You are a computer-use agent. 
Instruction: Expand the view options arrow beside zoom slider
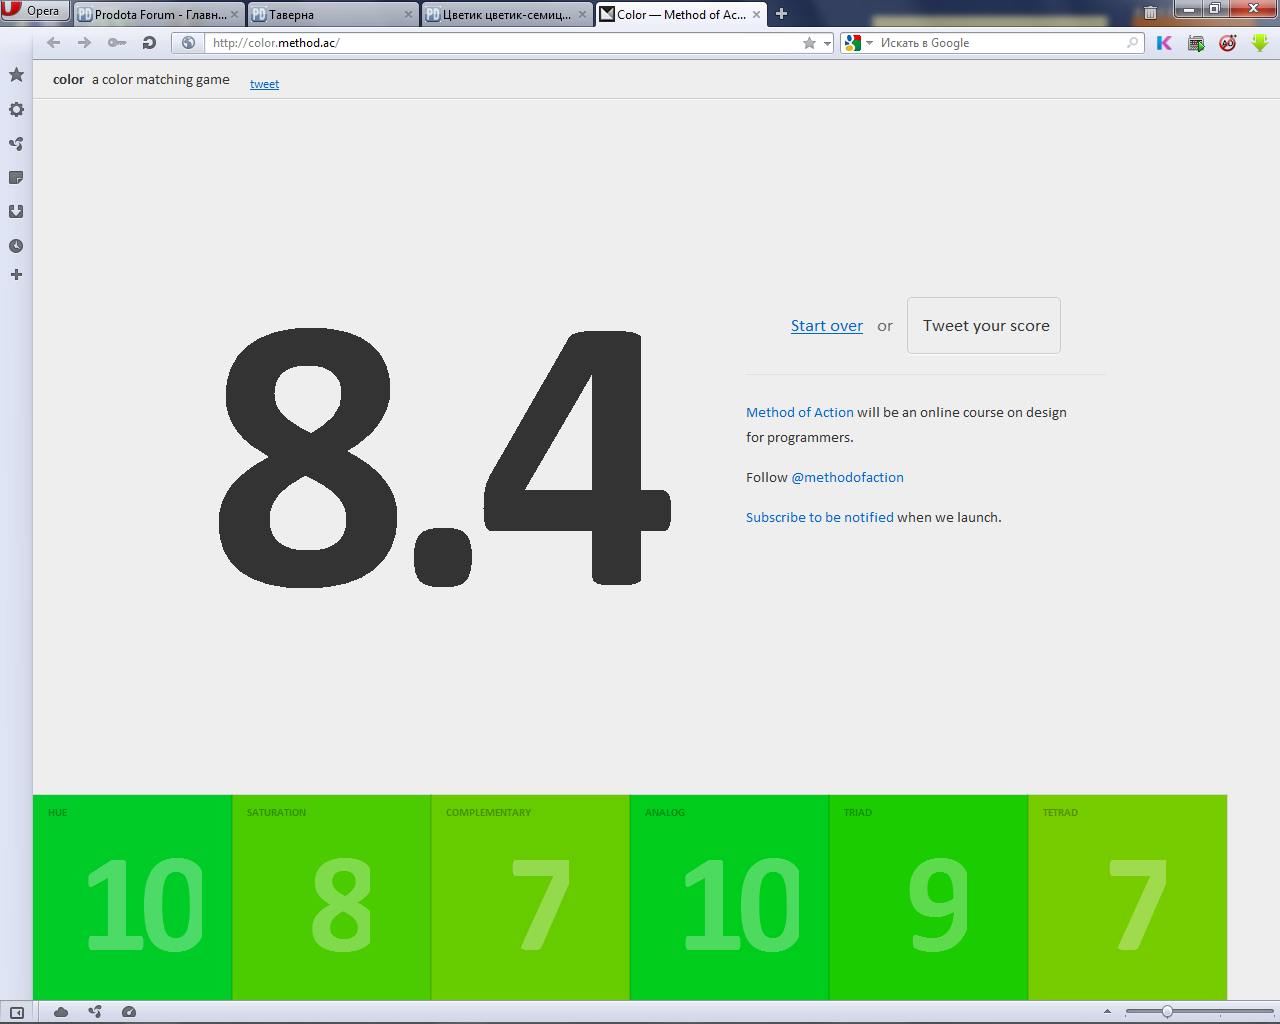coord(1107,1012)
